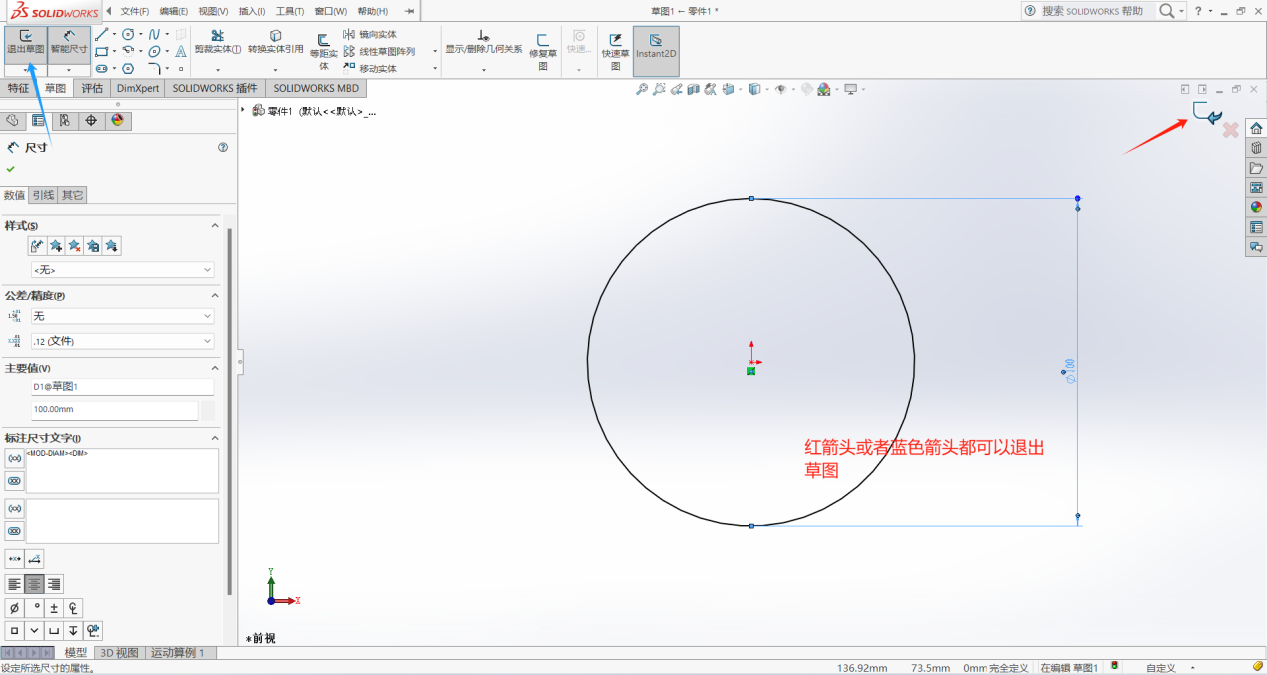Switch to the 引线 property tab

(x=42, y=195)
